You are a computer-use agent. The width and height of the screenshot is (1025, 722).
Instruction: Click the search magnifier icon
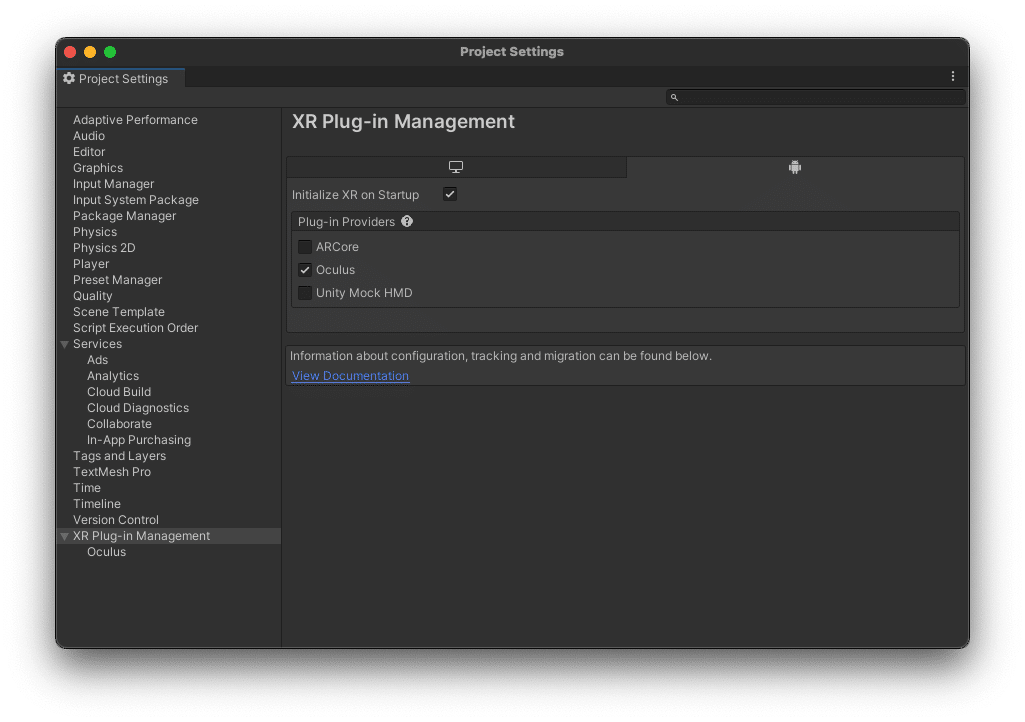674,98
